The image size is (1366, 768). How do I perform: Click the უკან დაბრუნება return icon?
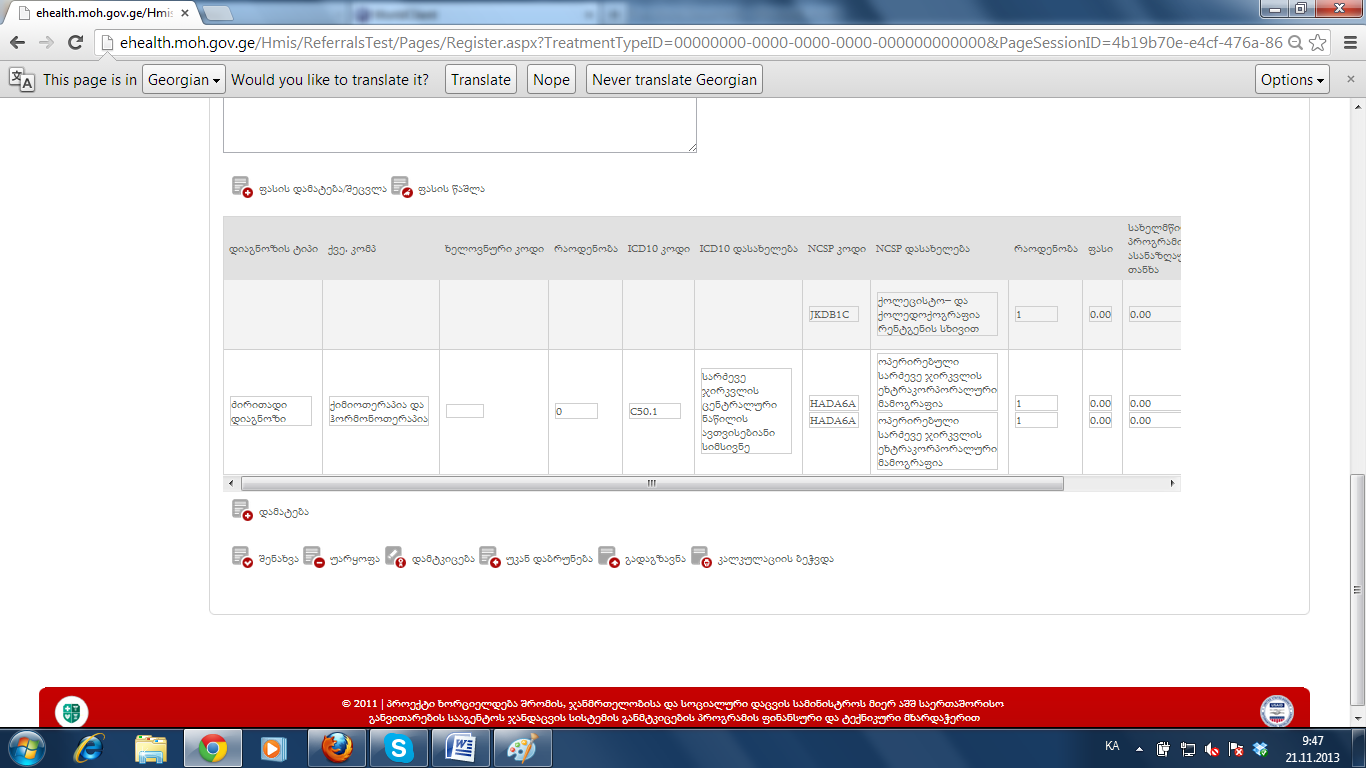pos(489,558)
